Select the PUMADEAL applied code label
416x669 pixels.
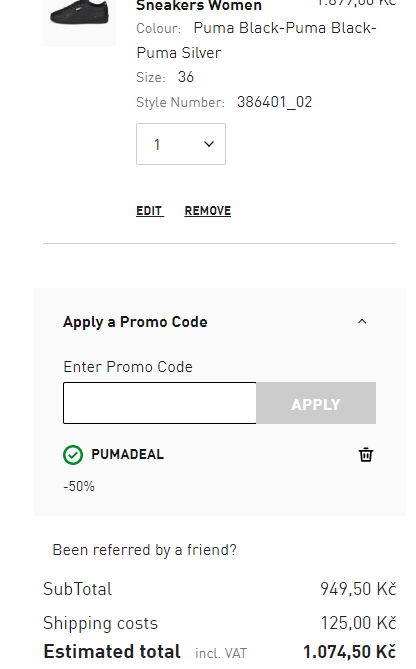click(128, 454)
